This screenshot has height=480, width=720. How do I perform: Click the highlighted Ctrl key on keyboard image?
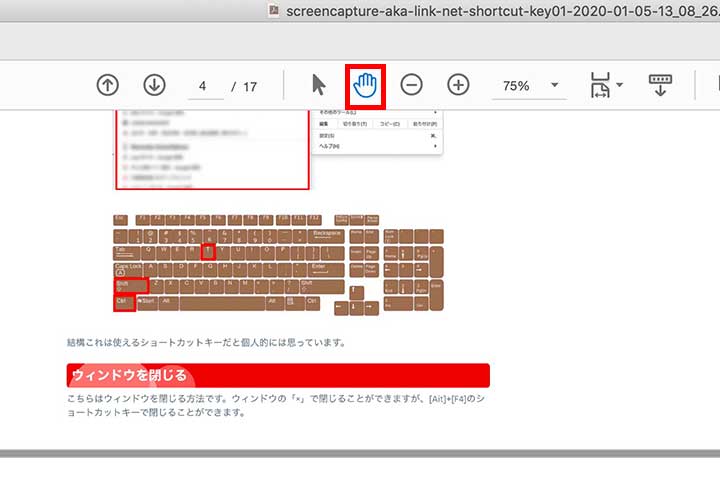point(124,303)
